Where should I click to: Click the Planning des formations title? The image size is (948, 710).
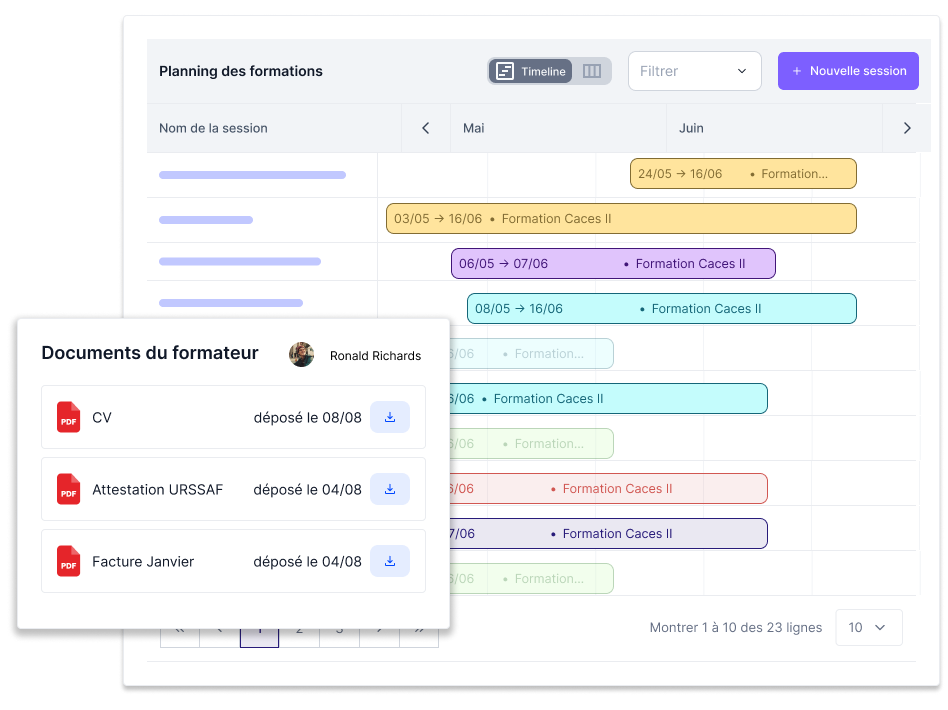point(241,71)
